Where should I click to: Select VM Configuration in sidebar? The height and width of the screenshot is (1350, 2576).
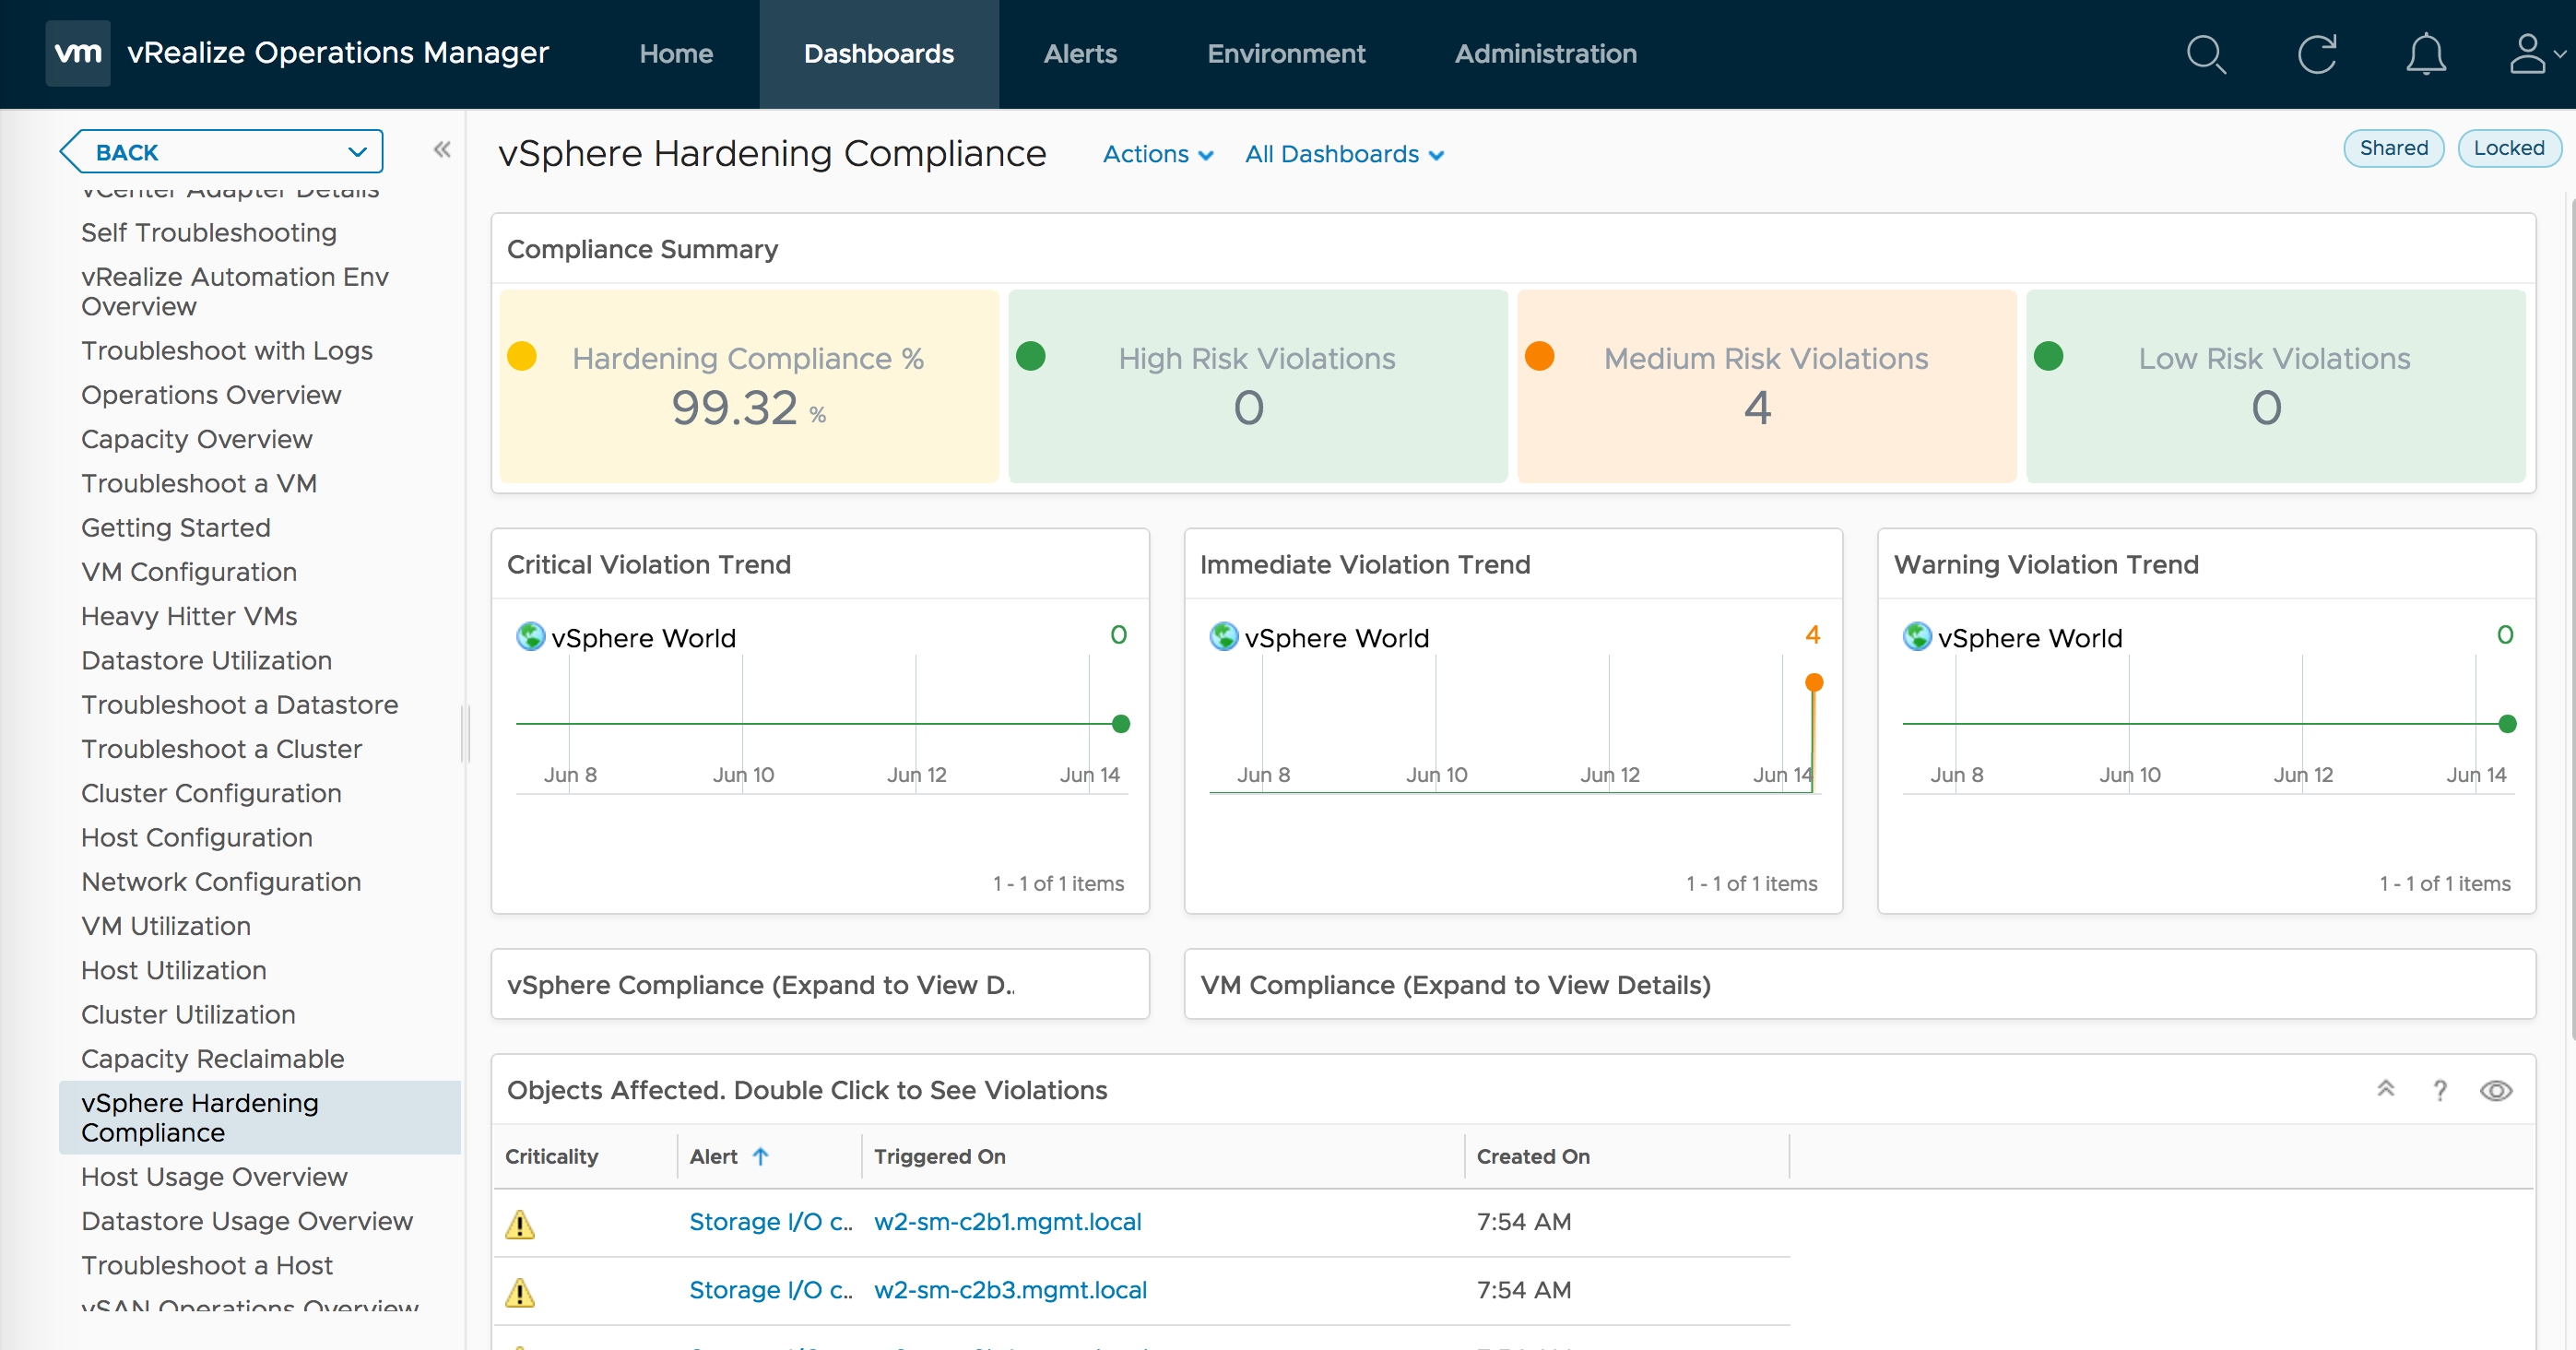coord(189,571)
